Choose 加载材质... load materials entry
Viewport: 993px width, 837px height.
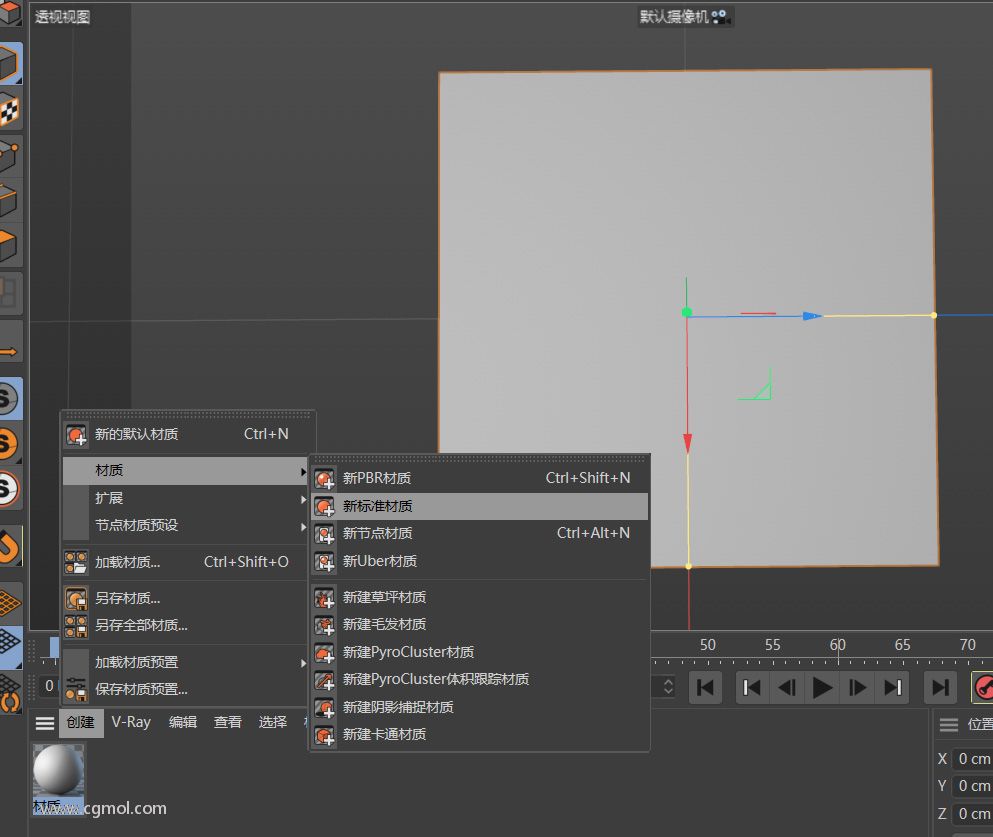(186, 562)
